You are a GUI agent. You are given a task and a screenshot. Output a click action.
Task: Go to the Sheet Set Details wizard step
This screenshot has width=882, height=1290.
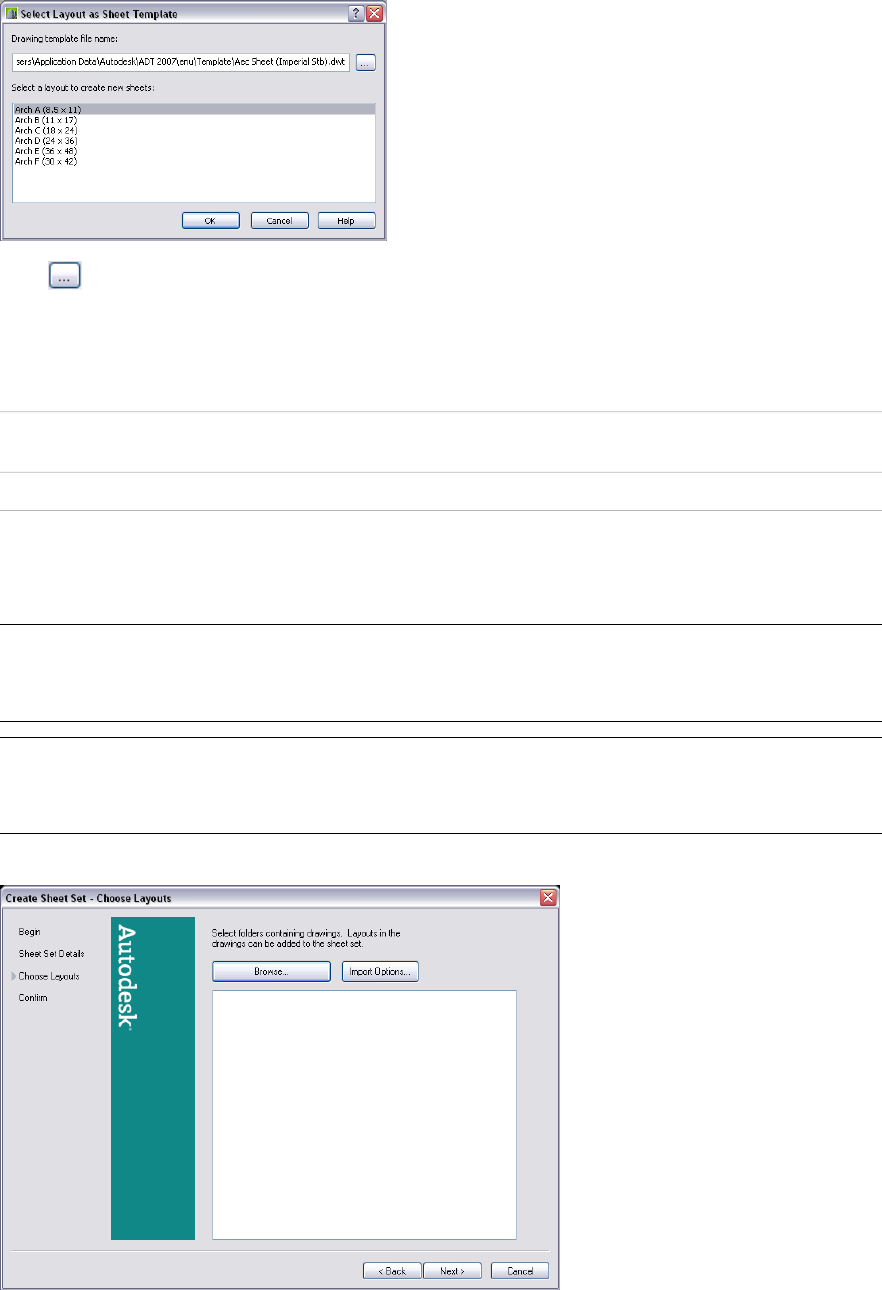point(51,953)
